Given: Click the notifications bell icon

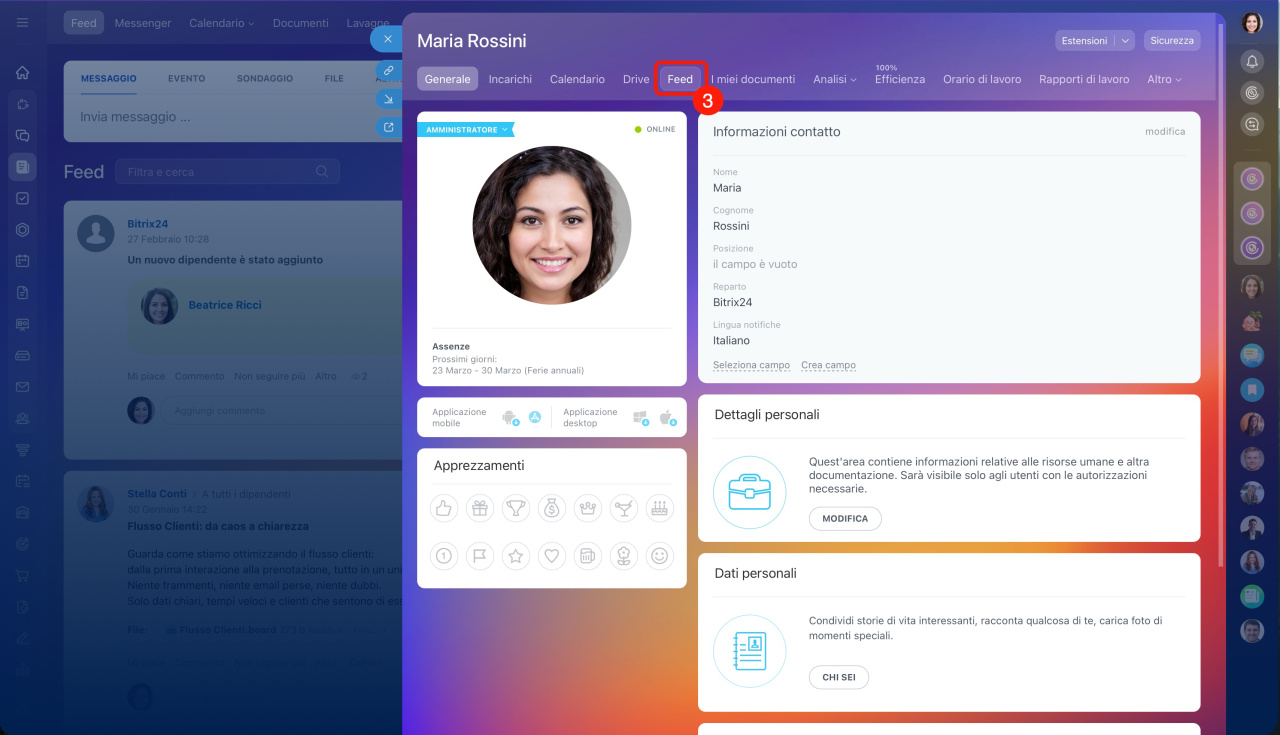Looking at the screenshot, I should pos(1252,61).
